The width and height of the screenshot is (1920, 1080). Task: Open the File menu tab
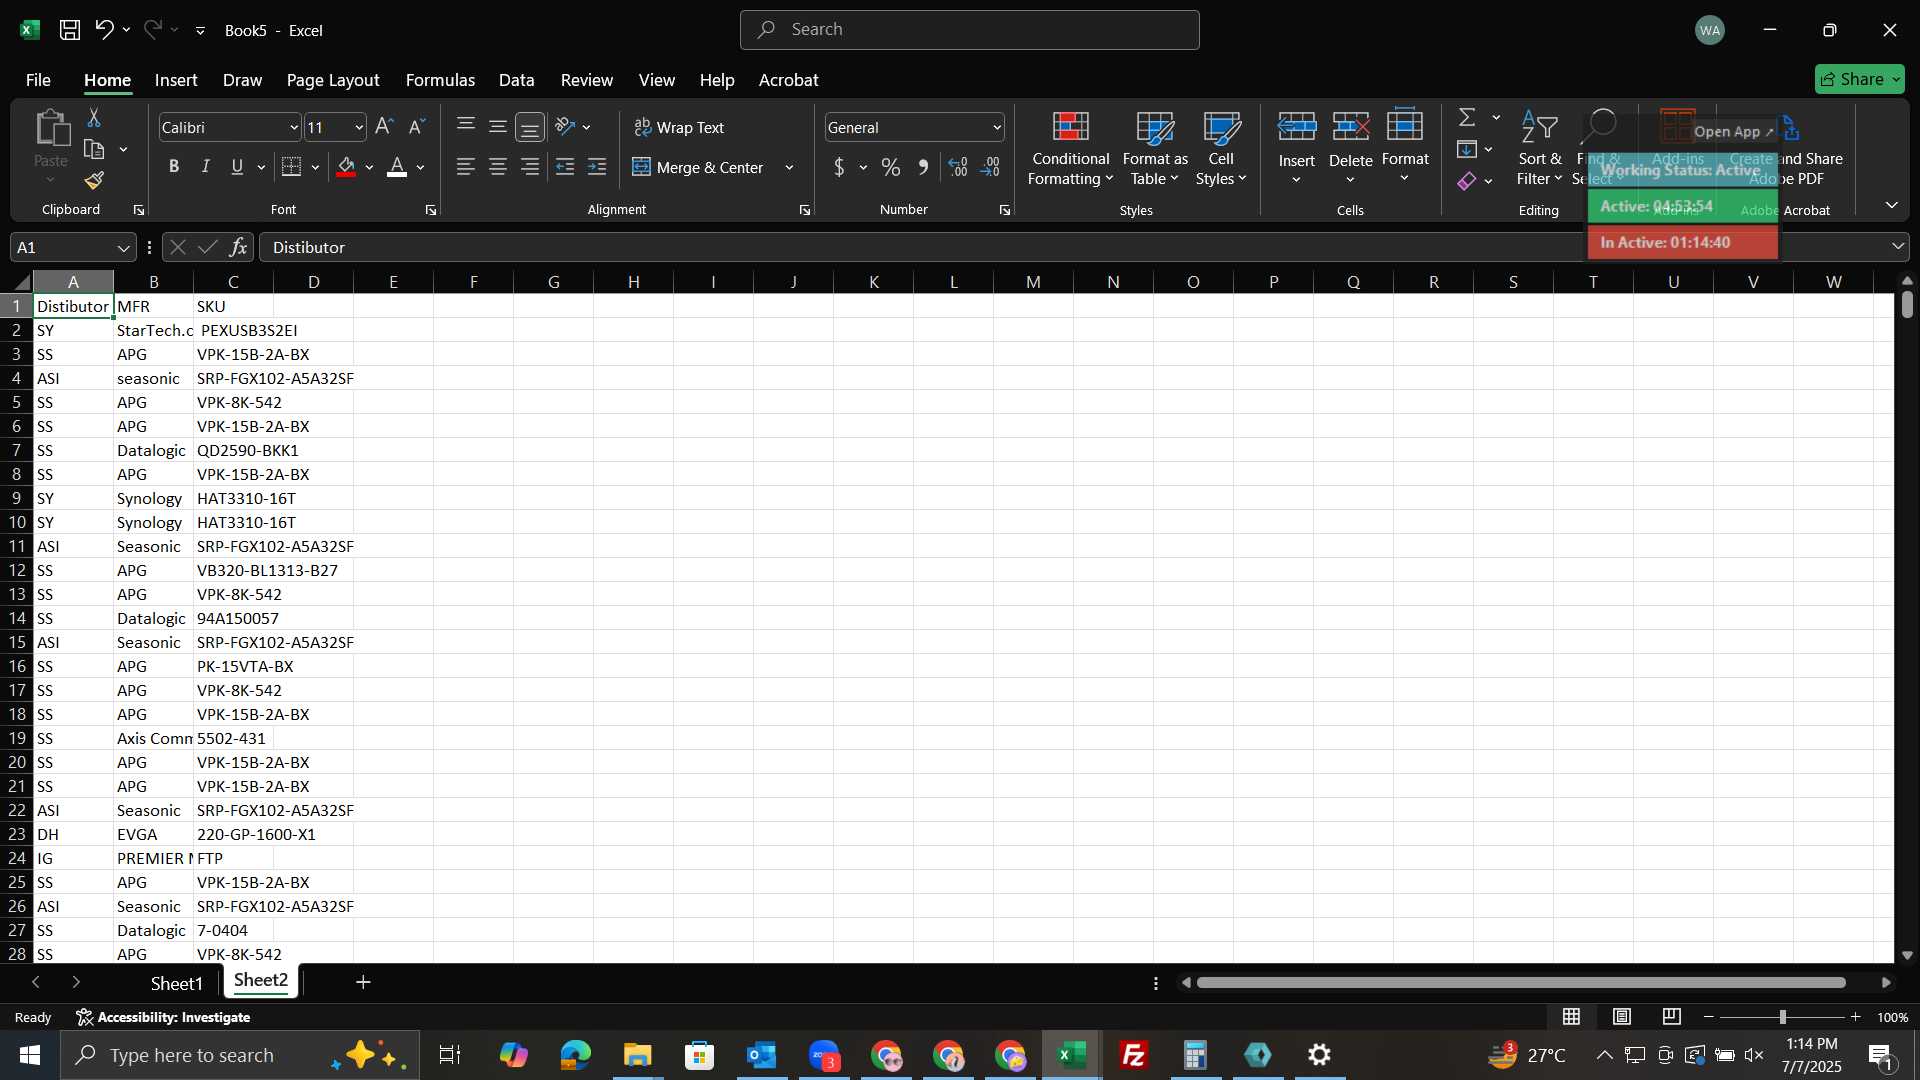coord(38,80)
